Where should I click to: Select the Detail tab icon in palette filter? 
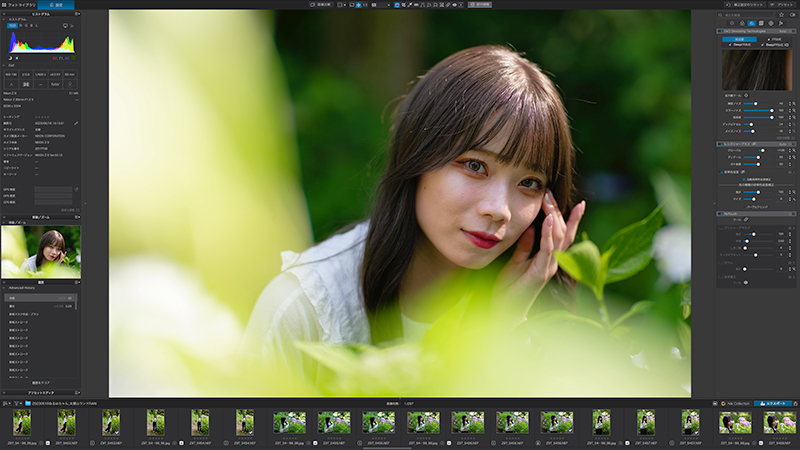point(752,23)
